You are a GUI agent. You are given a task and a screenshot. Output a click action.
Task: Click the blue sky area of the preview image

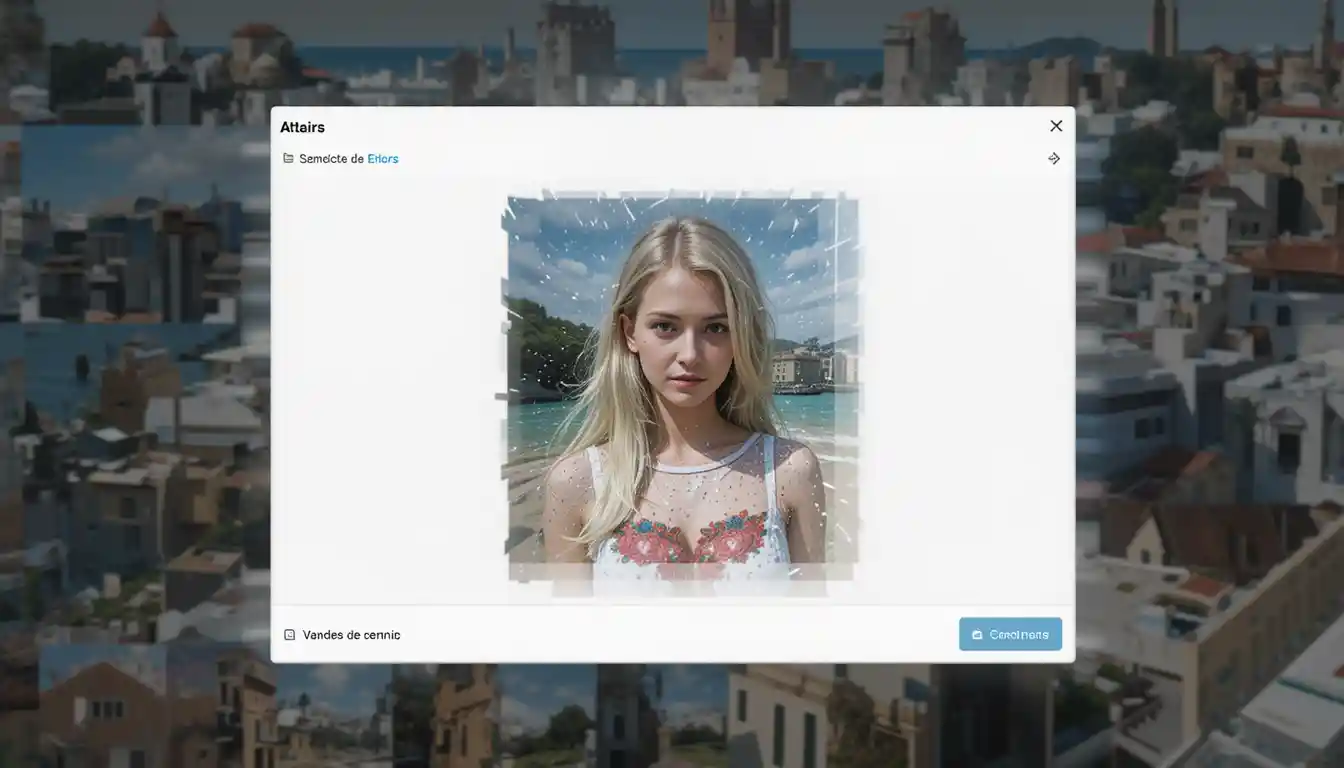pyautogui.click(x=560, y=250)
